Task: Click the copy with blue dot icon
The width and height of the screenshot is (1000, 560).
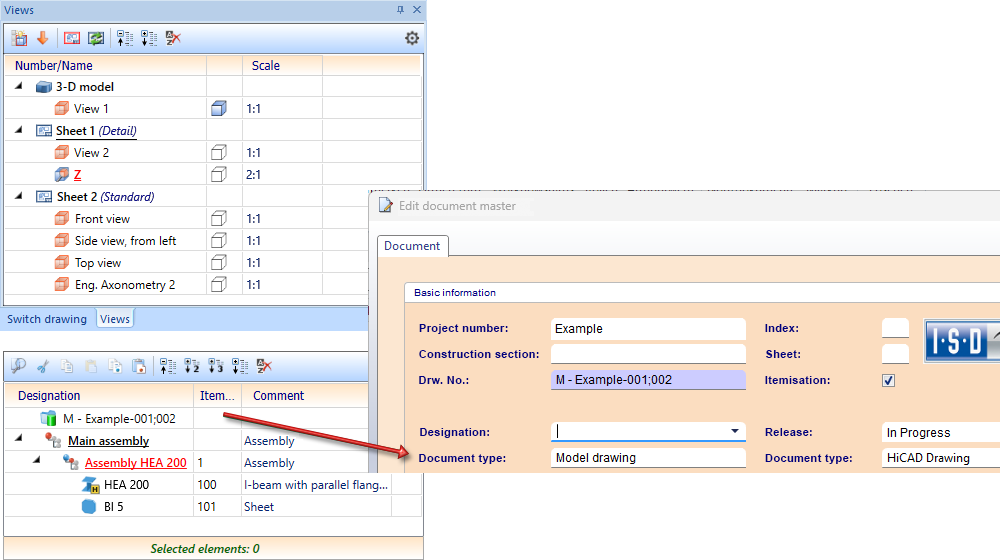Action: coord(115,366)
